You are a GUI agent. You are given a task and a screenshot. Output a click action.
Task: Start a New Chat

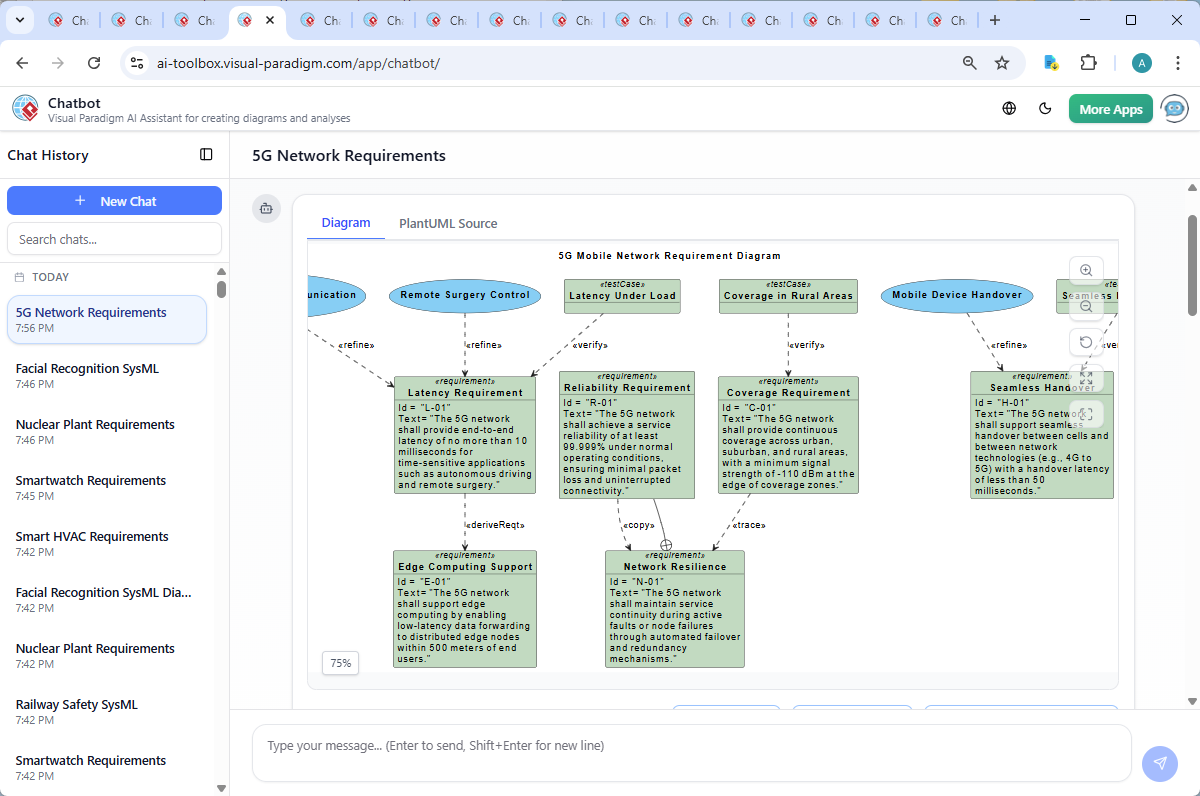click(x=114, y=200)
